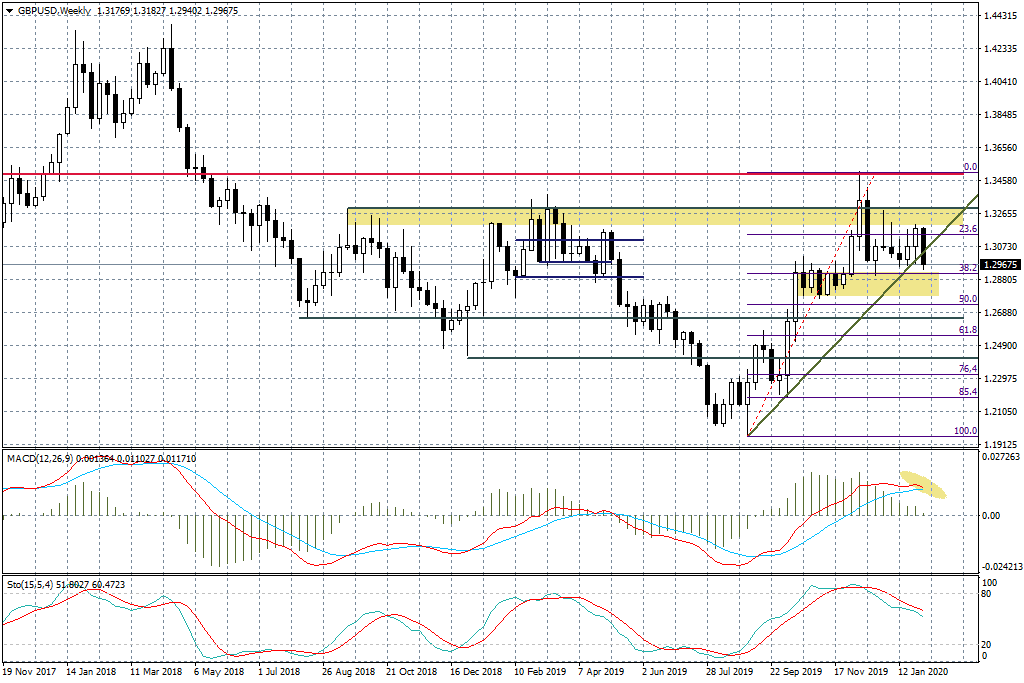1024x683 pixels.
Task: Click the chart shift triangle beside GBPUSD title
Action: [x=7, y=10]
